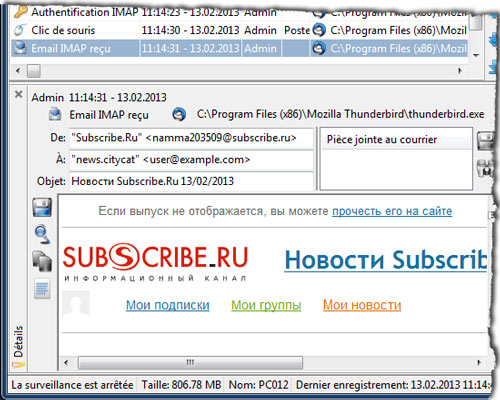500x400 pixels.
Task: Click the Dernier enregistrement status entry
Action: coord(393,385)
